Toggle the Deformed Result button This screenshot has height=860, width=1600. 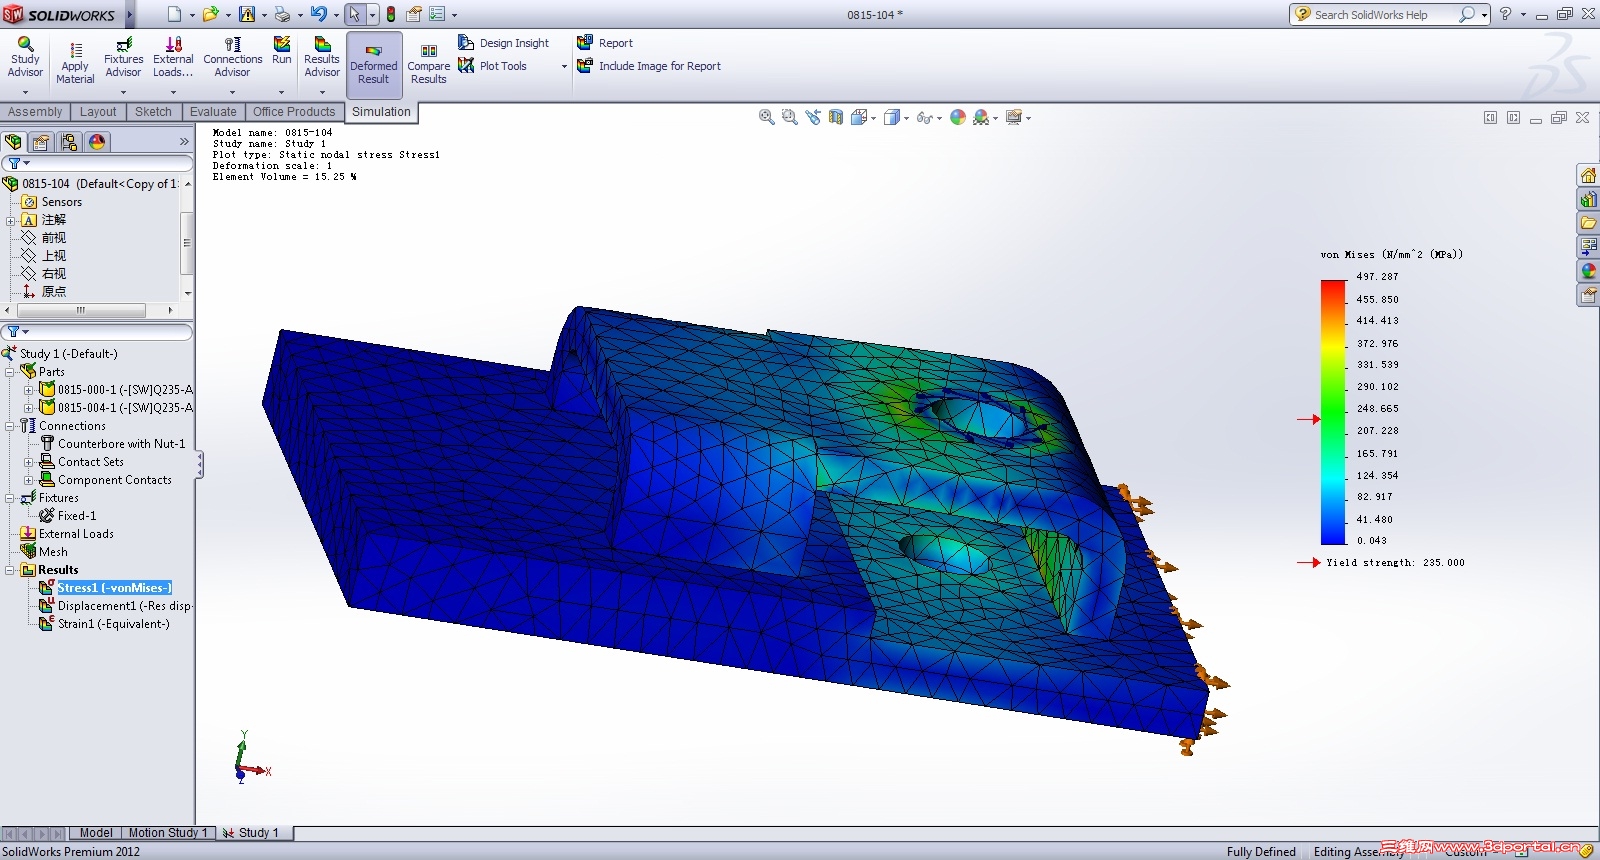[x=374, y=65]
